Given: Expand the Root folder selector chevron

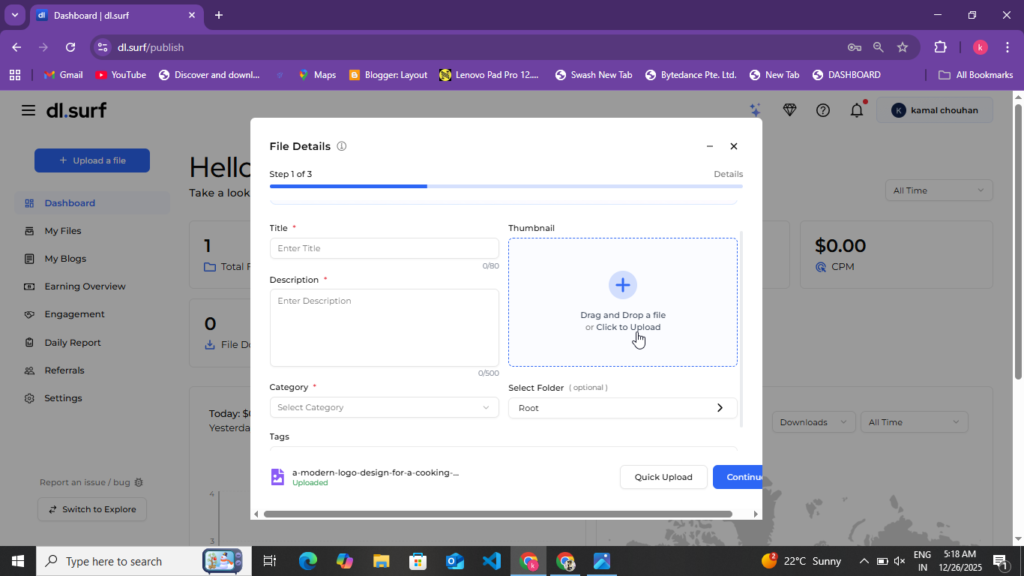Looking at the screenshot, I should [x=719, y=408].
